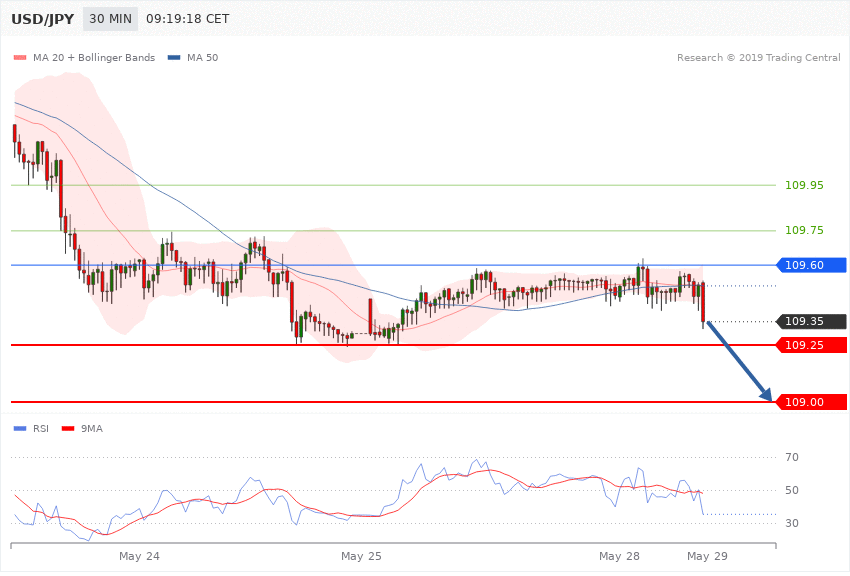Click the blue 109.60 pivot price tag
Viewport: 850px width, 576px height.
[x=810, y=265]
